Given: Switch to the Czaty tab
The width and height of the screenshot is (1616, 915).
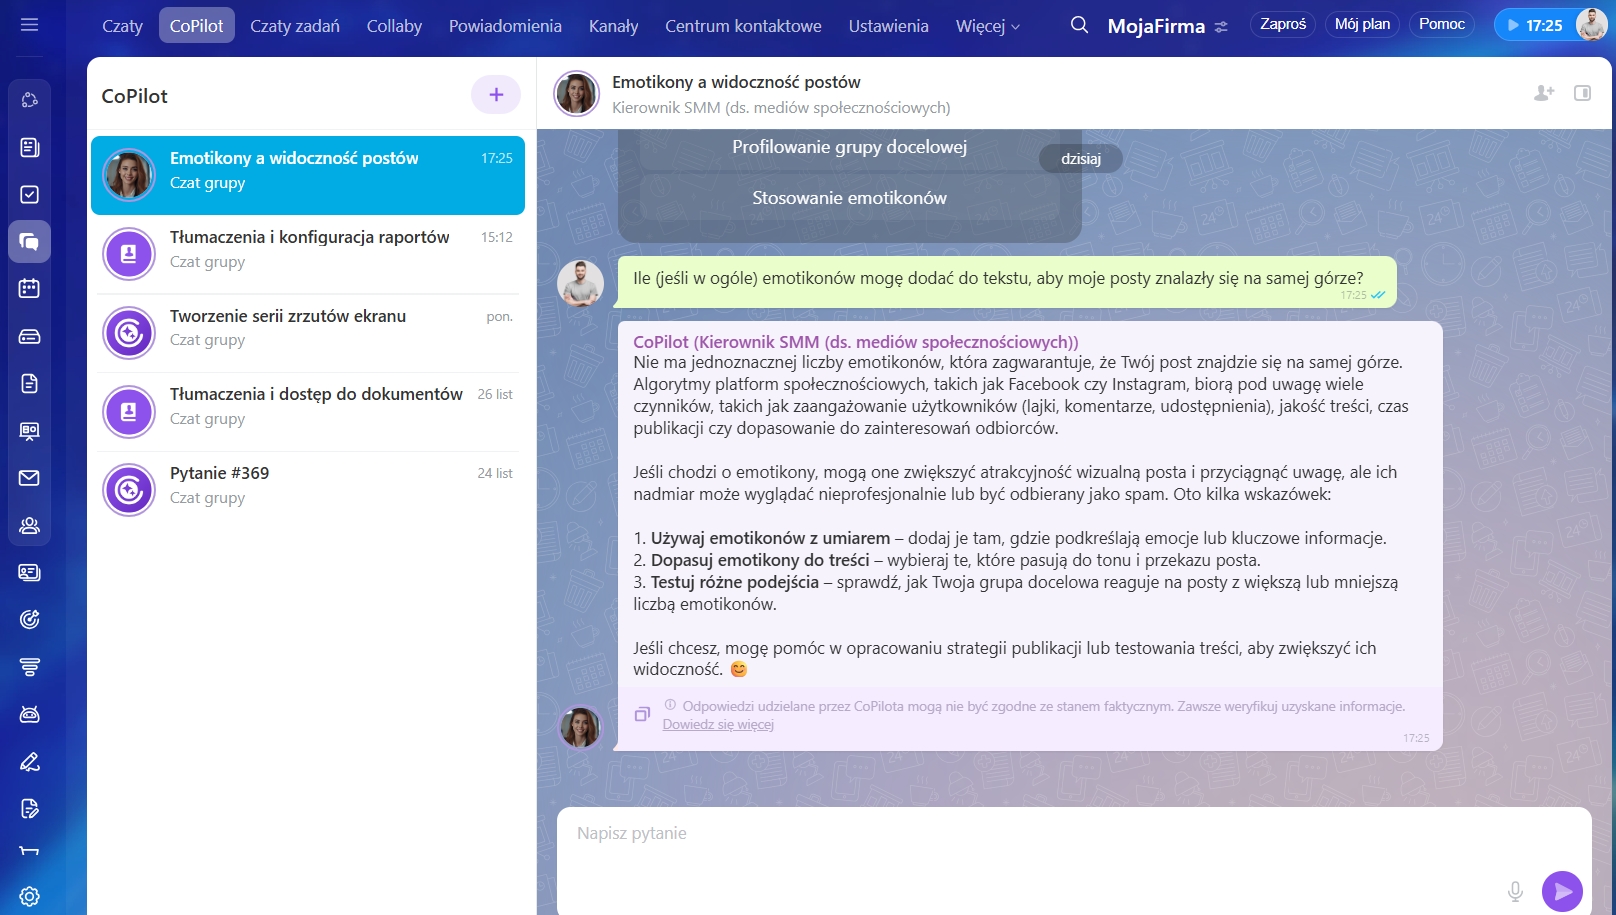Looking at the screenshot, I should click(122, 26).
